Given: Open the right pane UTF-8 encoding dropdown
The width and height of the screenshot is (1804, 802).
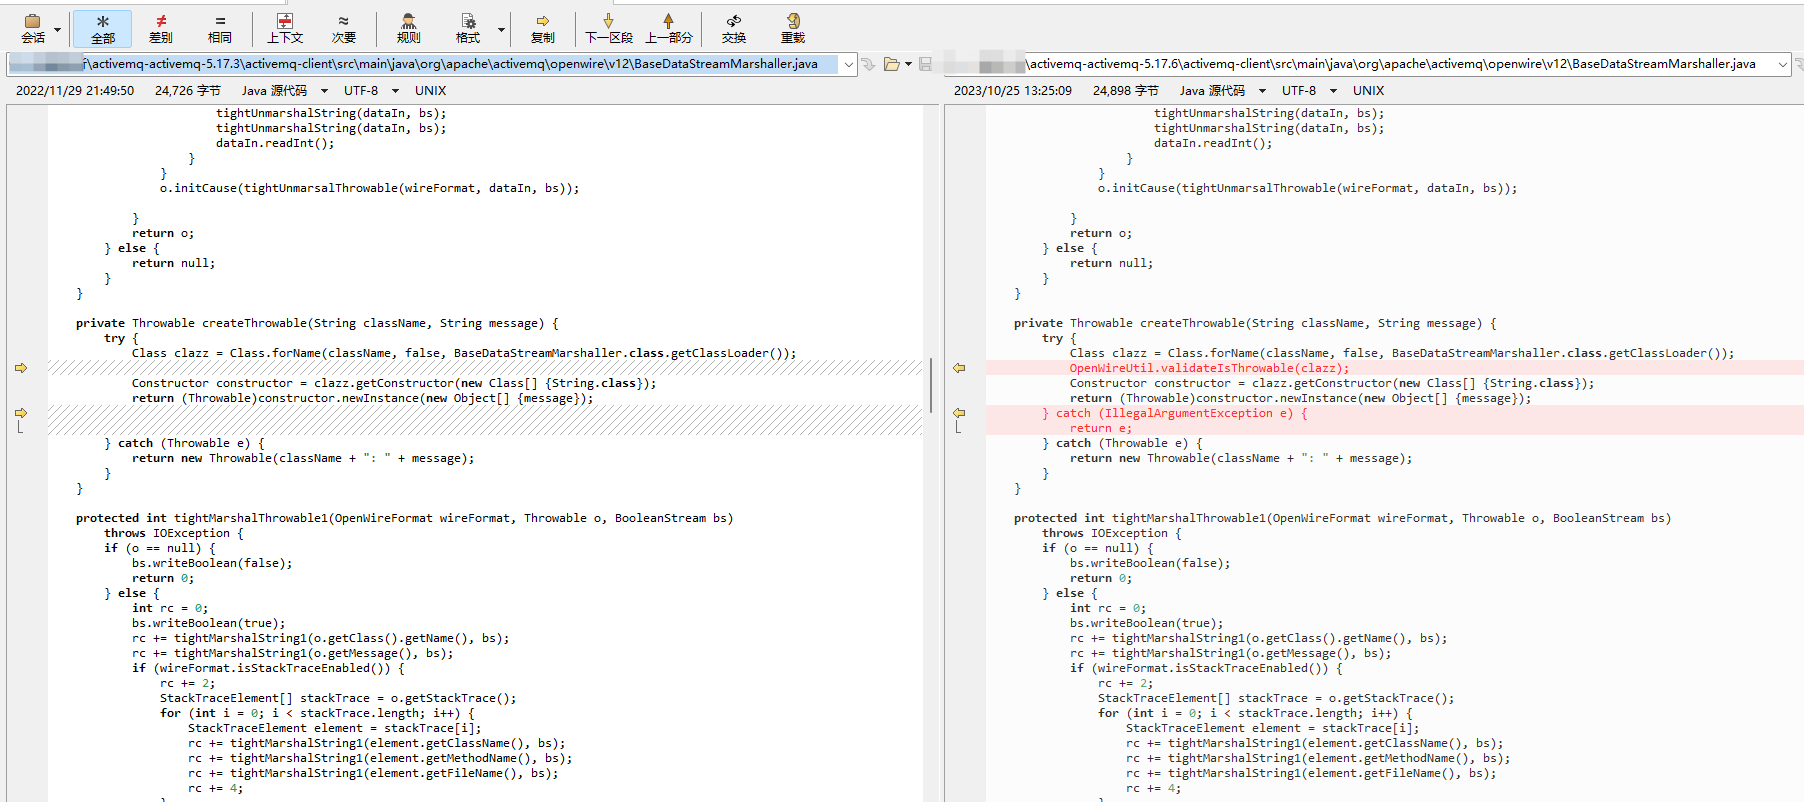Looking at the screenshot, I should point(1333,91).
